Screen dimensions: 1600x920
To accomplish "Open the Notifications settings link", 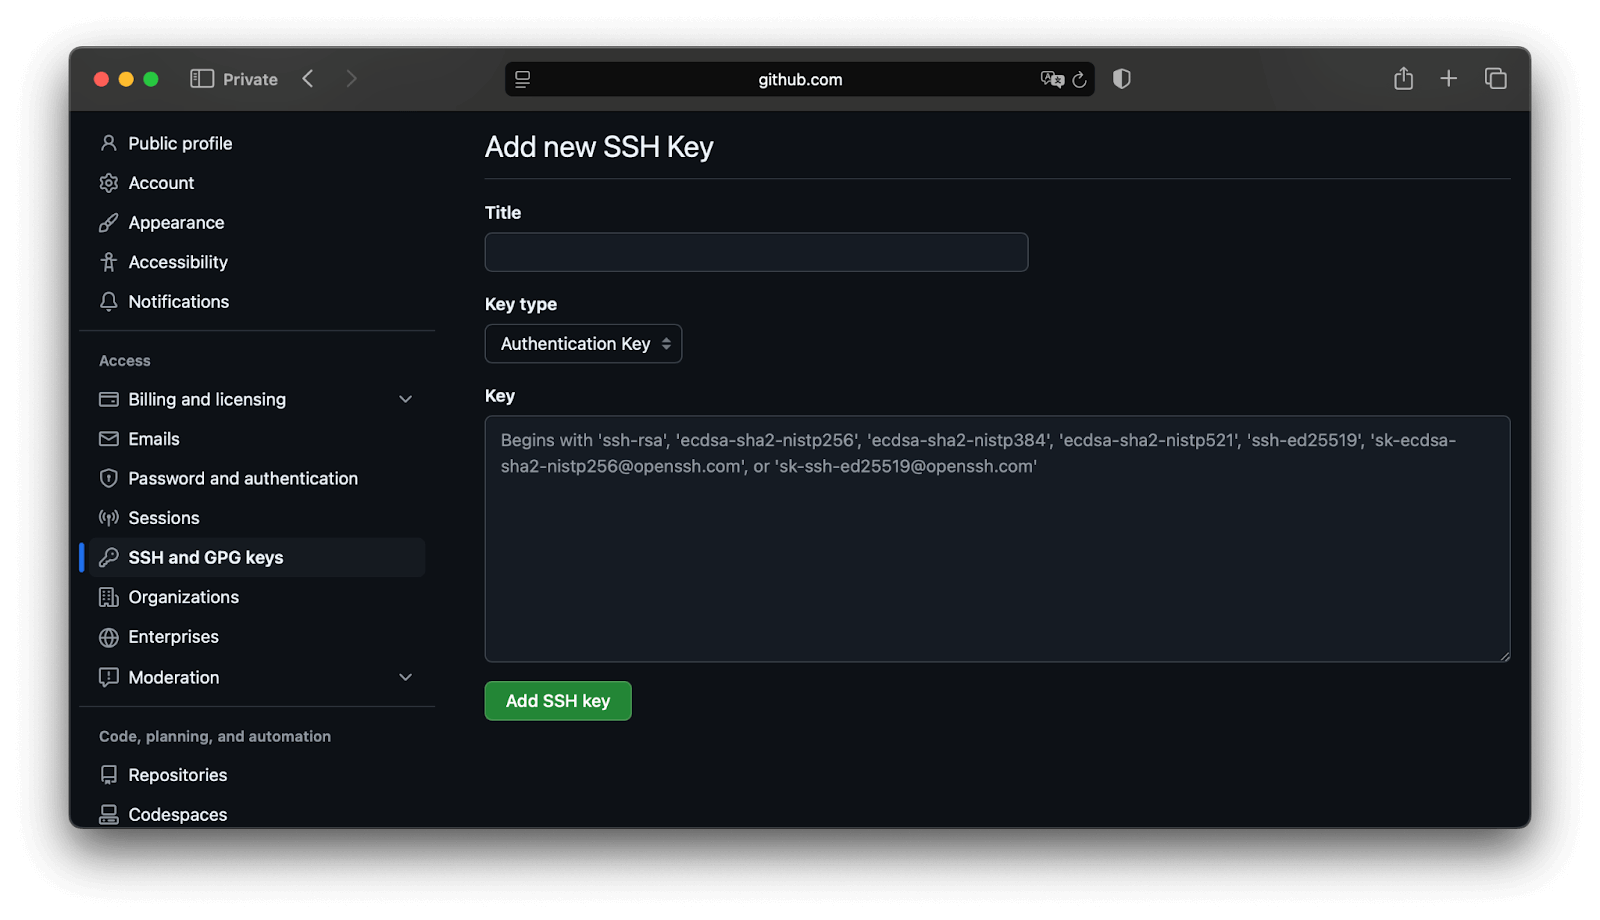I will pos(178,301).
